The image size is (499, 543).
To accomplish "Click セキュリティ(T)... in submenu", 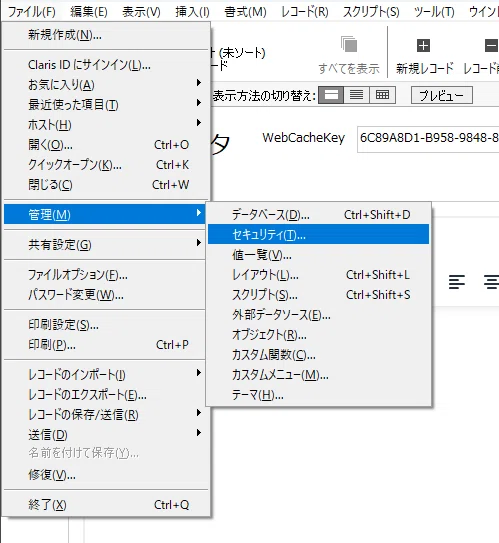I will pos(318,234).
